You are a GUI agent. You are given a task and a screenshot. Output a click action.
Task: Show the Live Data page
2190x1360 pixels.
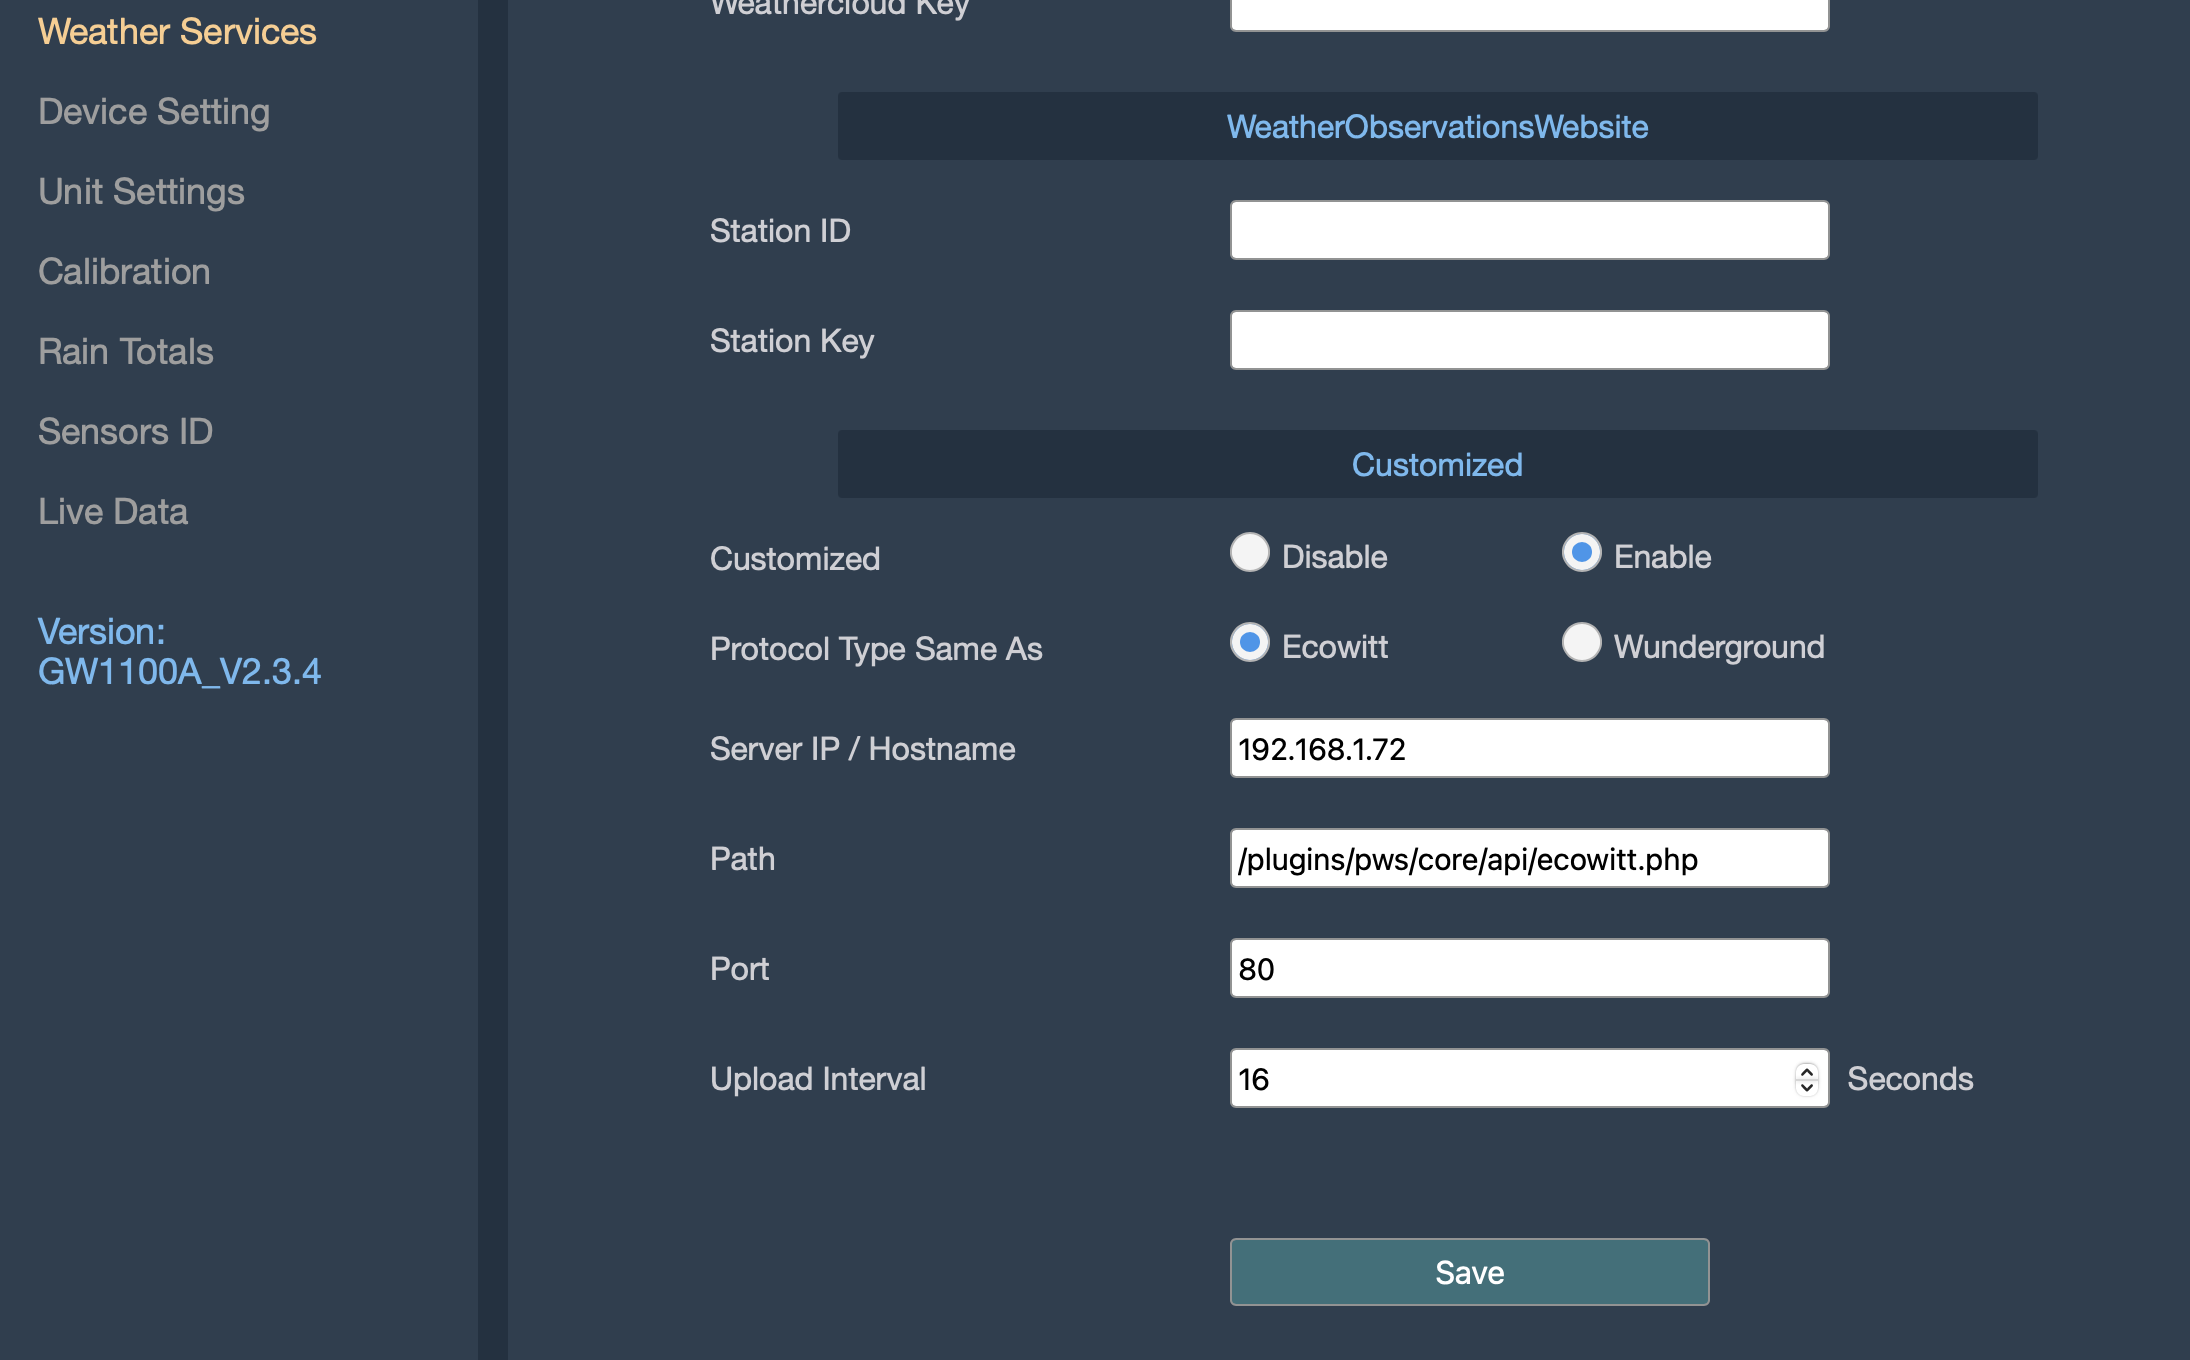tap(113, 512)
